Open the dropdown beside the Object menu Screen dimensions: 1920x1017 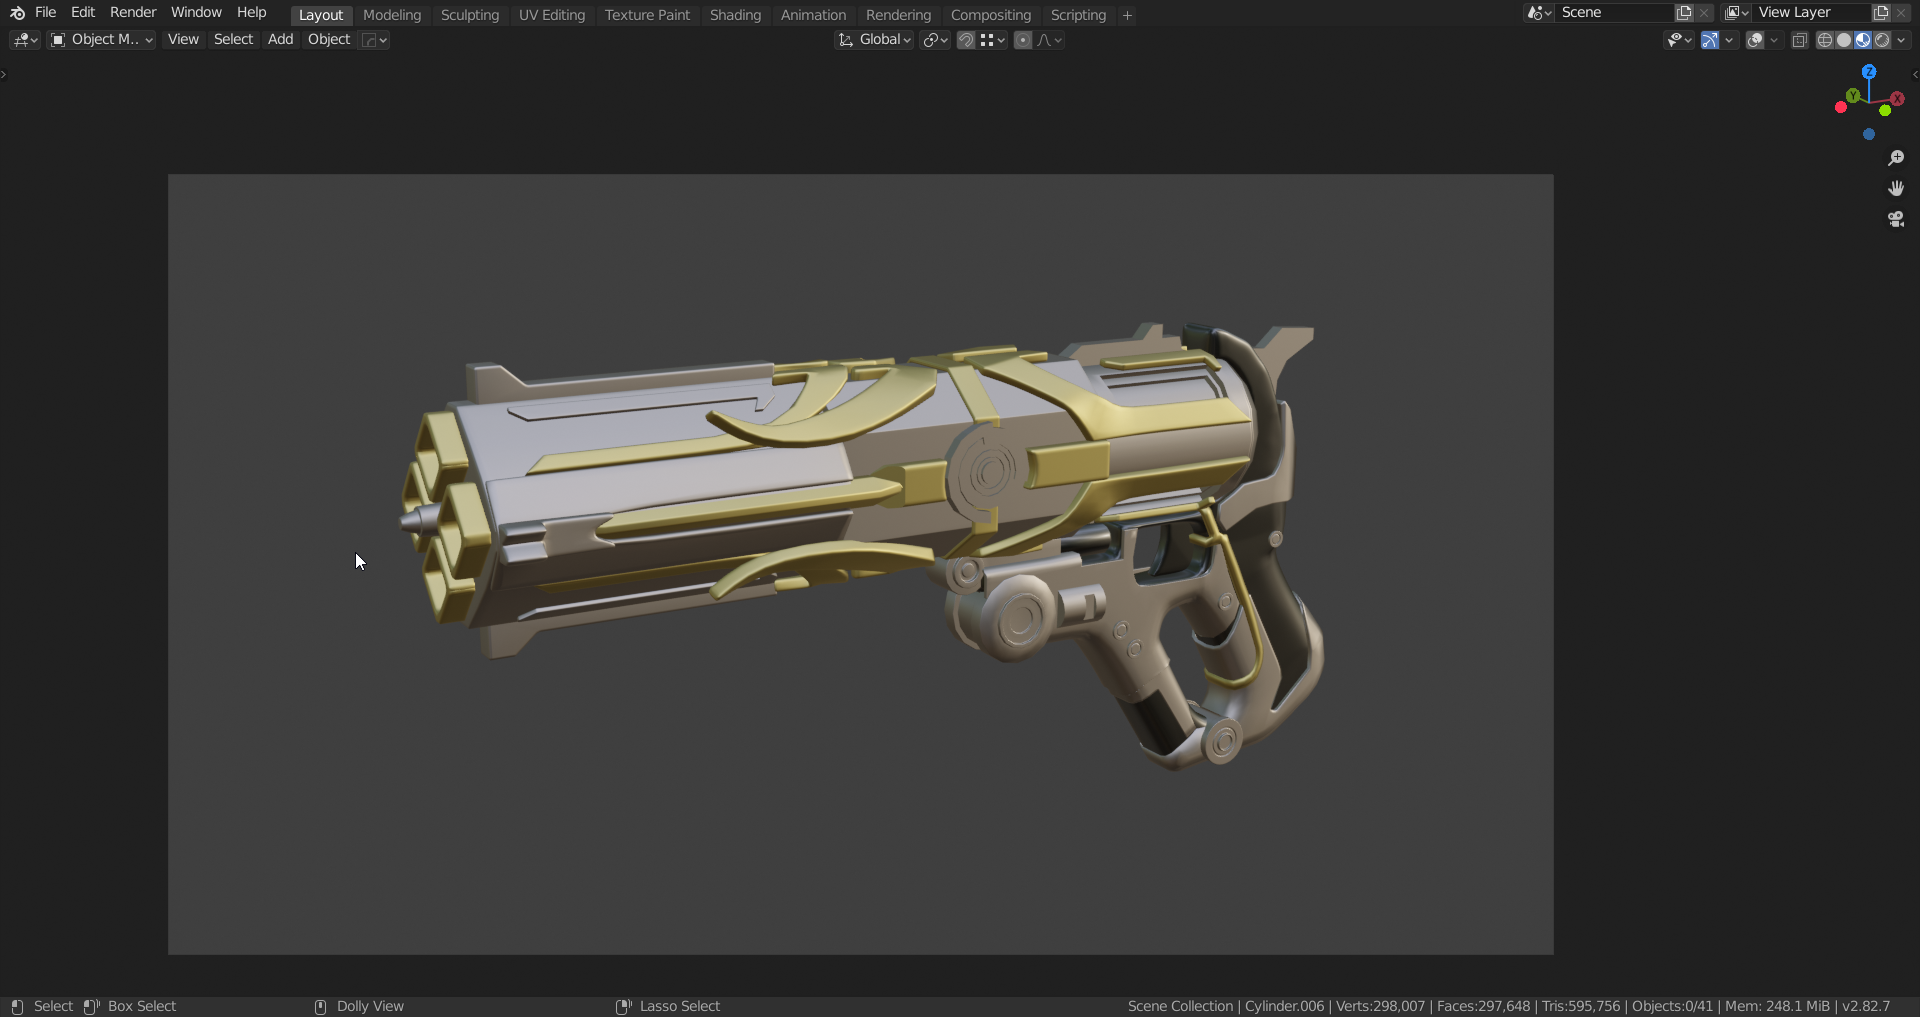click(x=374, y=40)
